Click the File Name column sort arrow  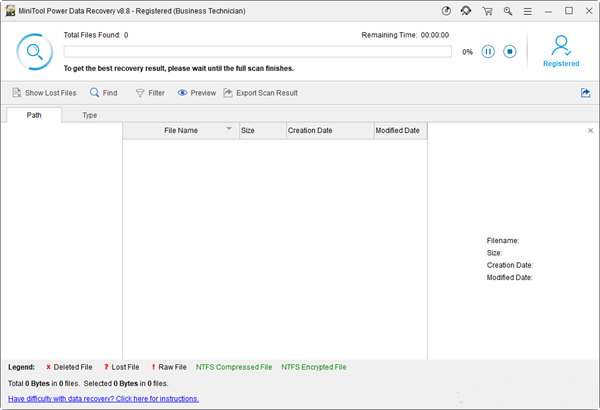coord(229,129)
